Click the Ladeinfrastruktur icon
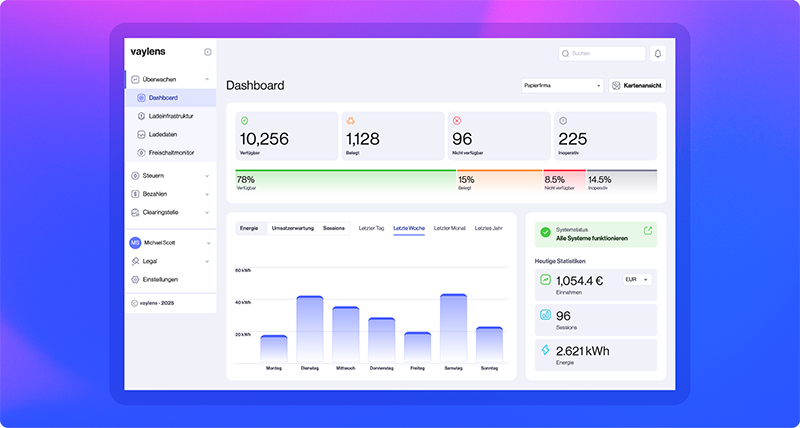The width and height of the screenshot is (800, 428). [x=141, y=116]
